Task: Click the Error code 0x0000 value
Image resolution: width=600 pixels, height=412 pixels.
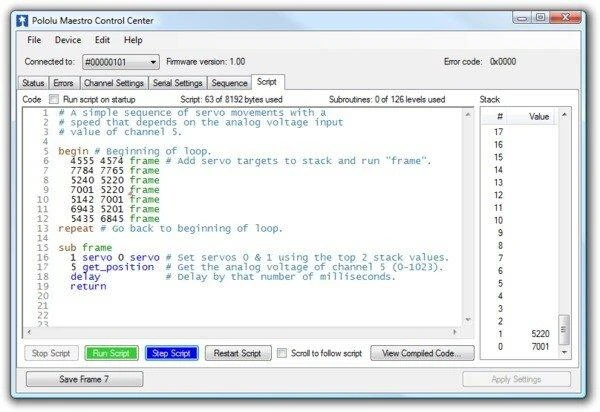Action: point(503,62)
